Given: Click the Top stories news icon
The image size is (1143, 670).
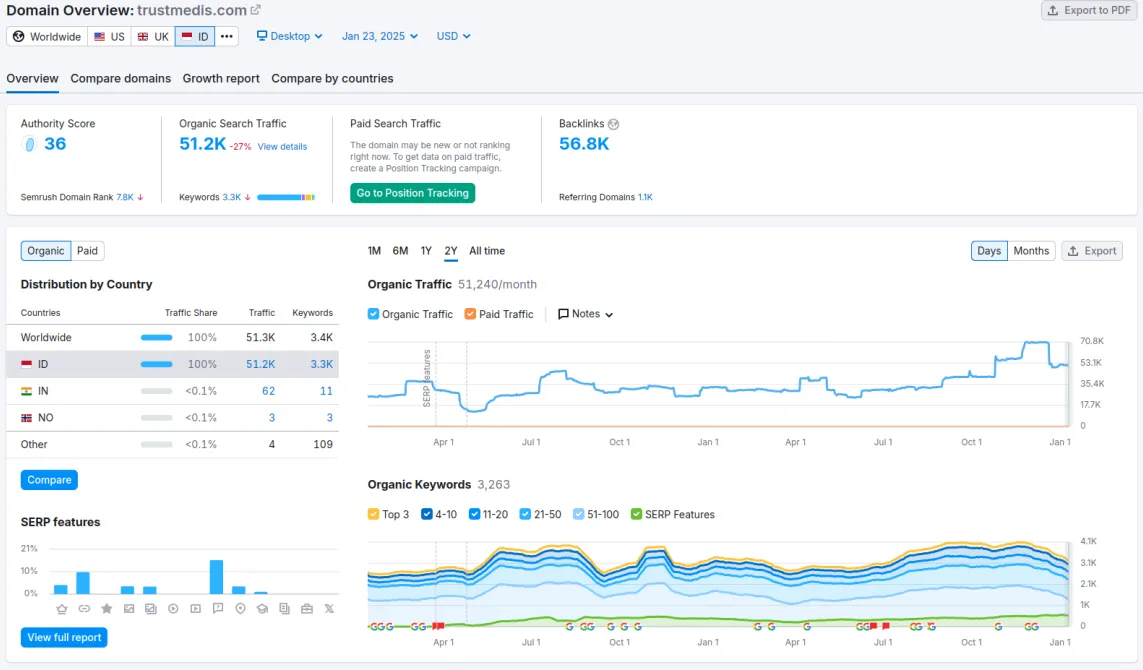Looking at the screenshot, I should 284,609.
